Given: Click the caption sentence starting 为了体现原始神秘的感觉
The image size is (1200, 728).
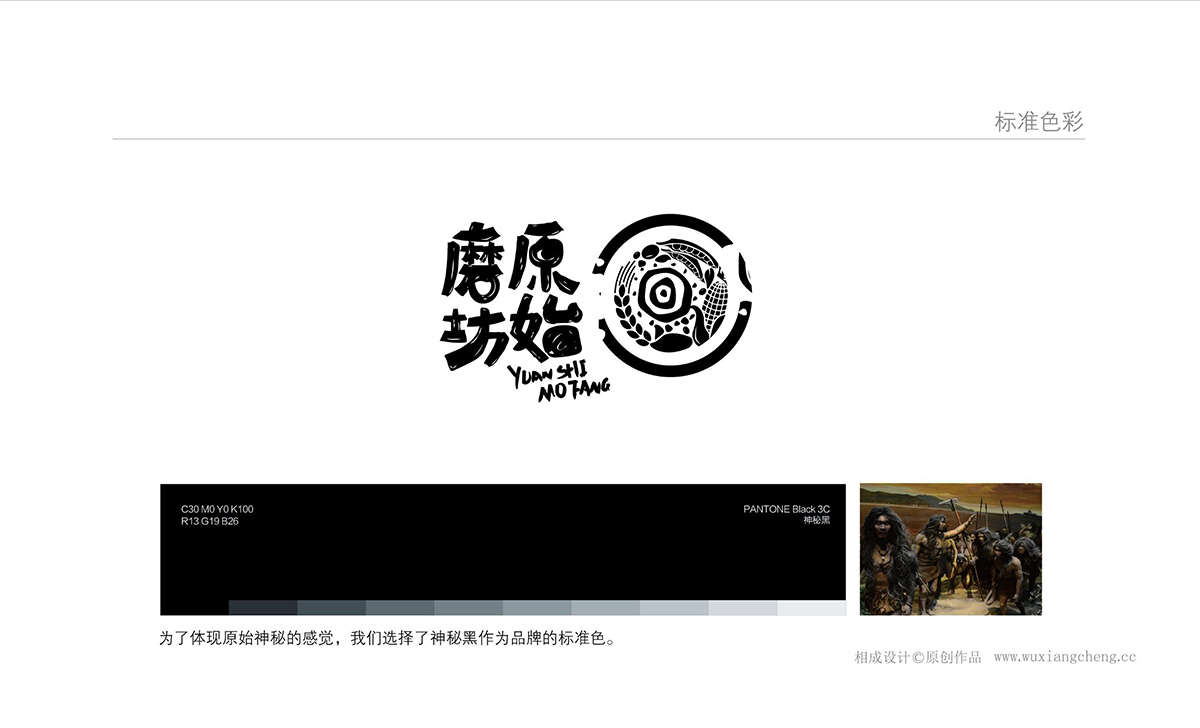Looking at the screenshot, I should point(387,637).
